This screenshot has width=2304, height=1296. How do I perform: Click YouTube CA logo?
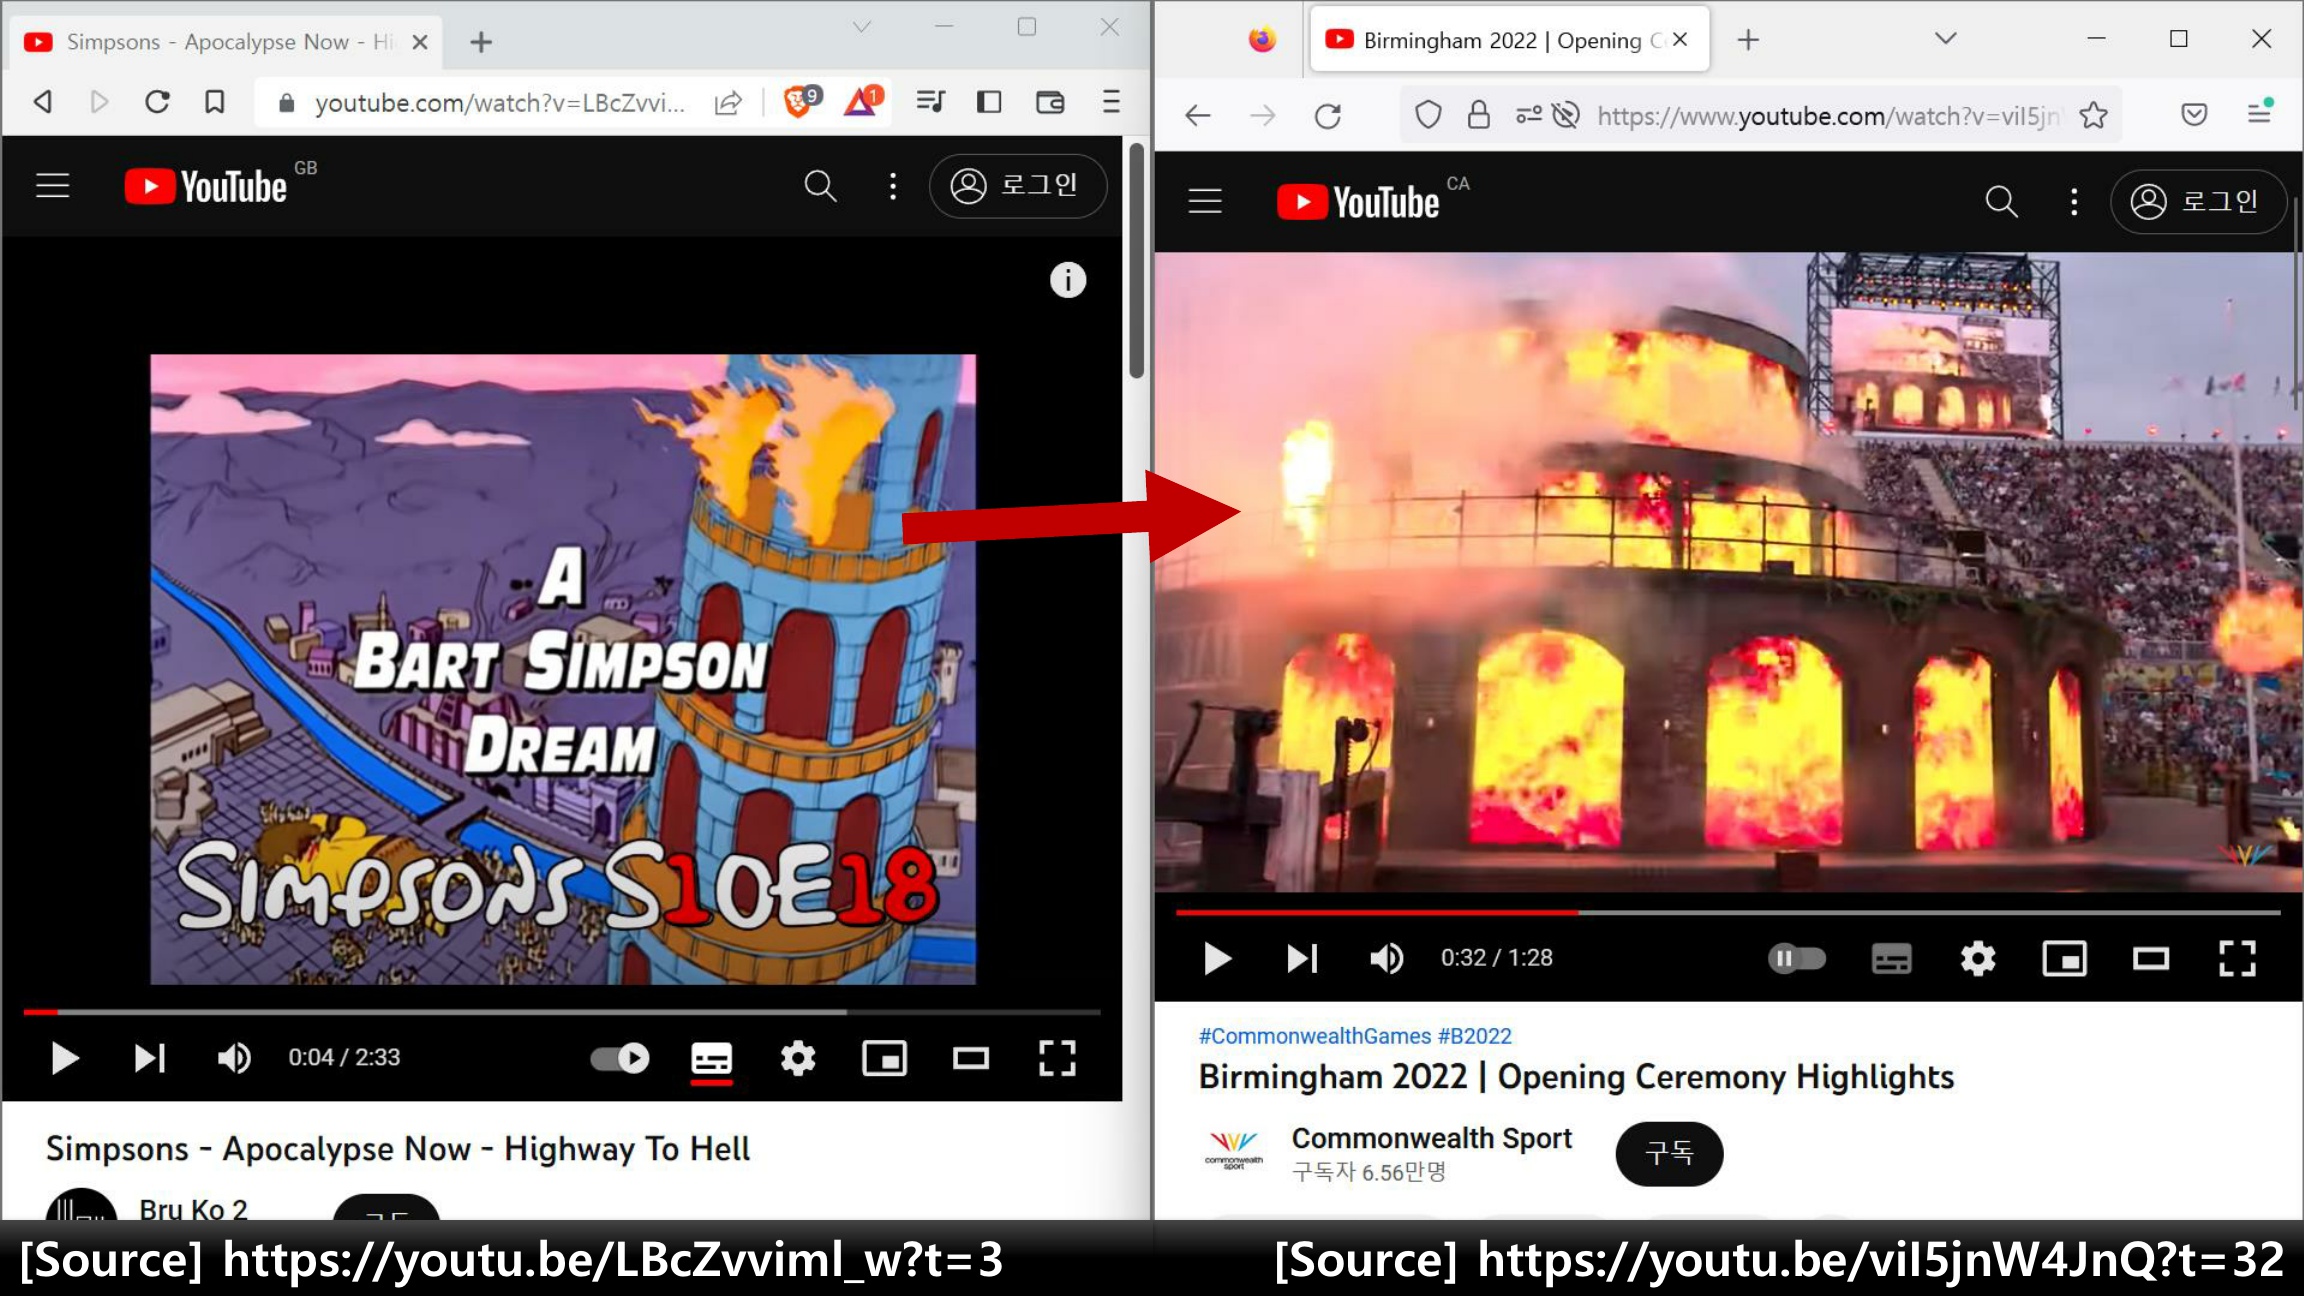[1358, 202]
